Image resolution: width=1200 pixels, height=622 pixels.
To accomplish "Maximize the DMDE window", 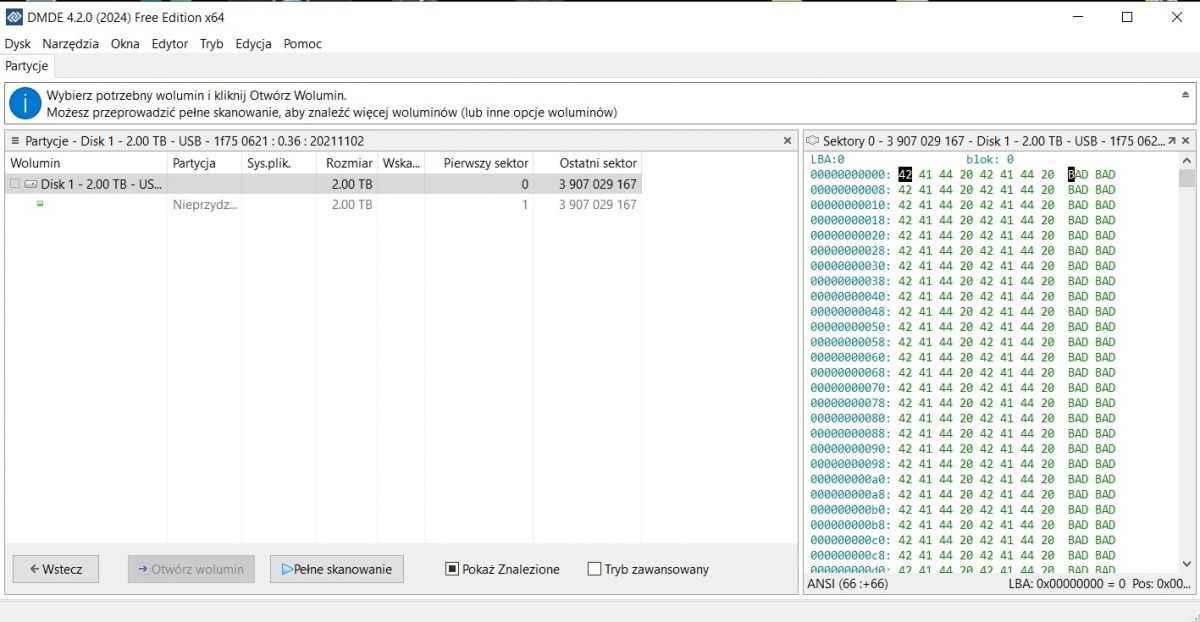I will 1127,17.
